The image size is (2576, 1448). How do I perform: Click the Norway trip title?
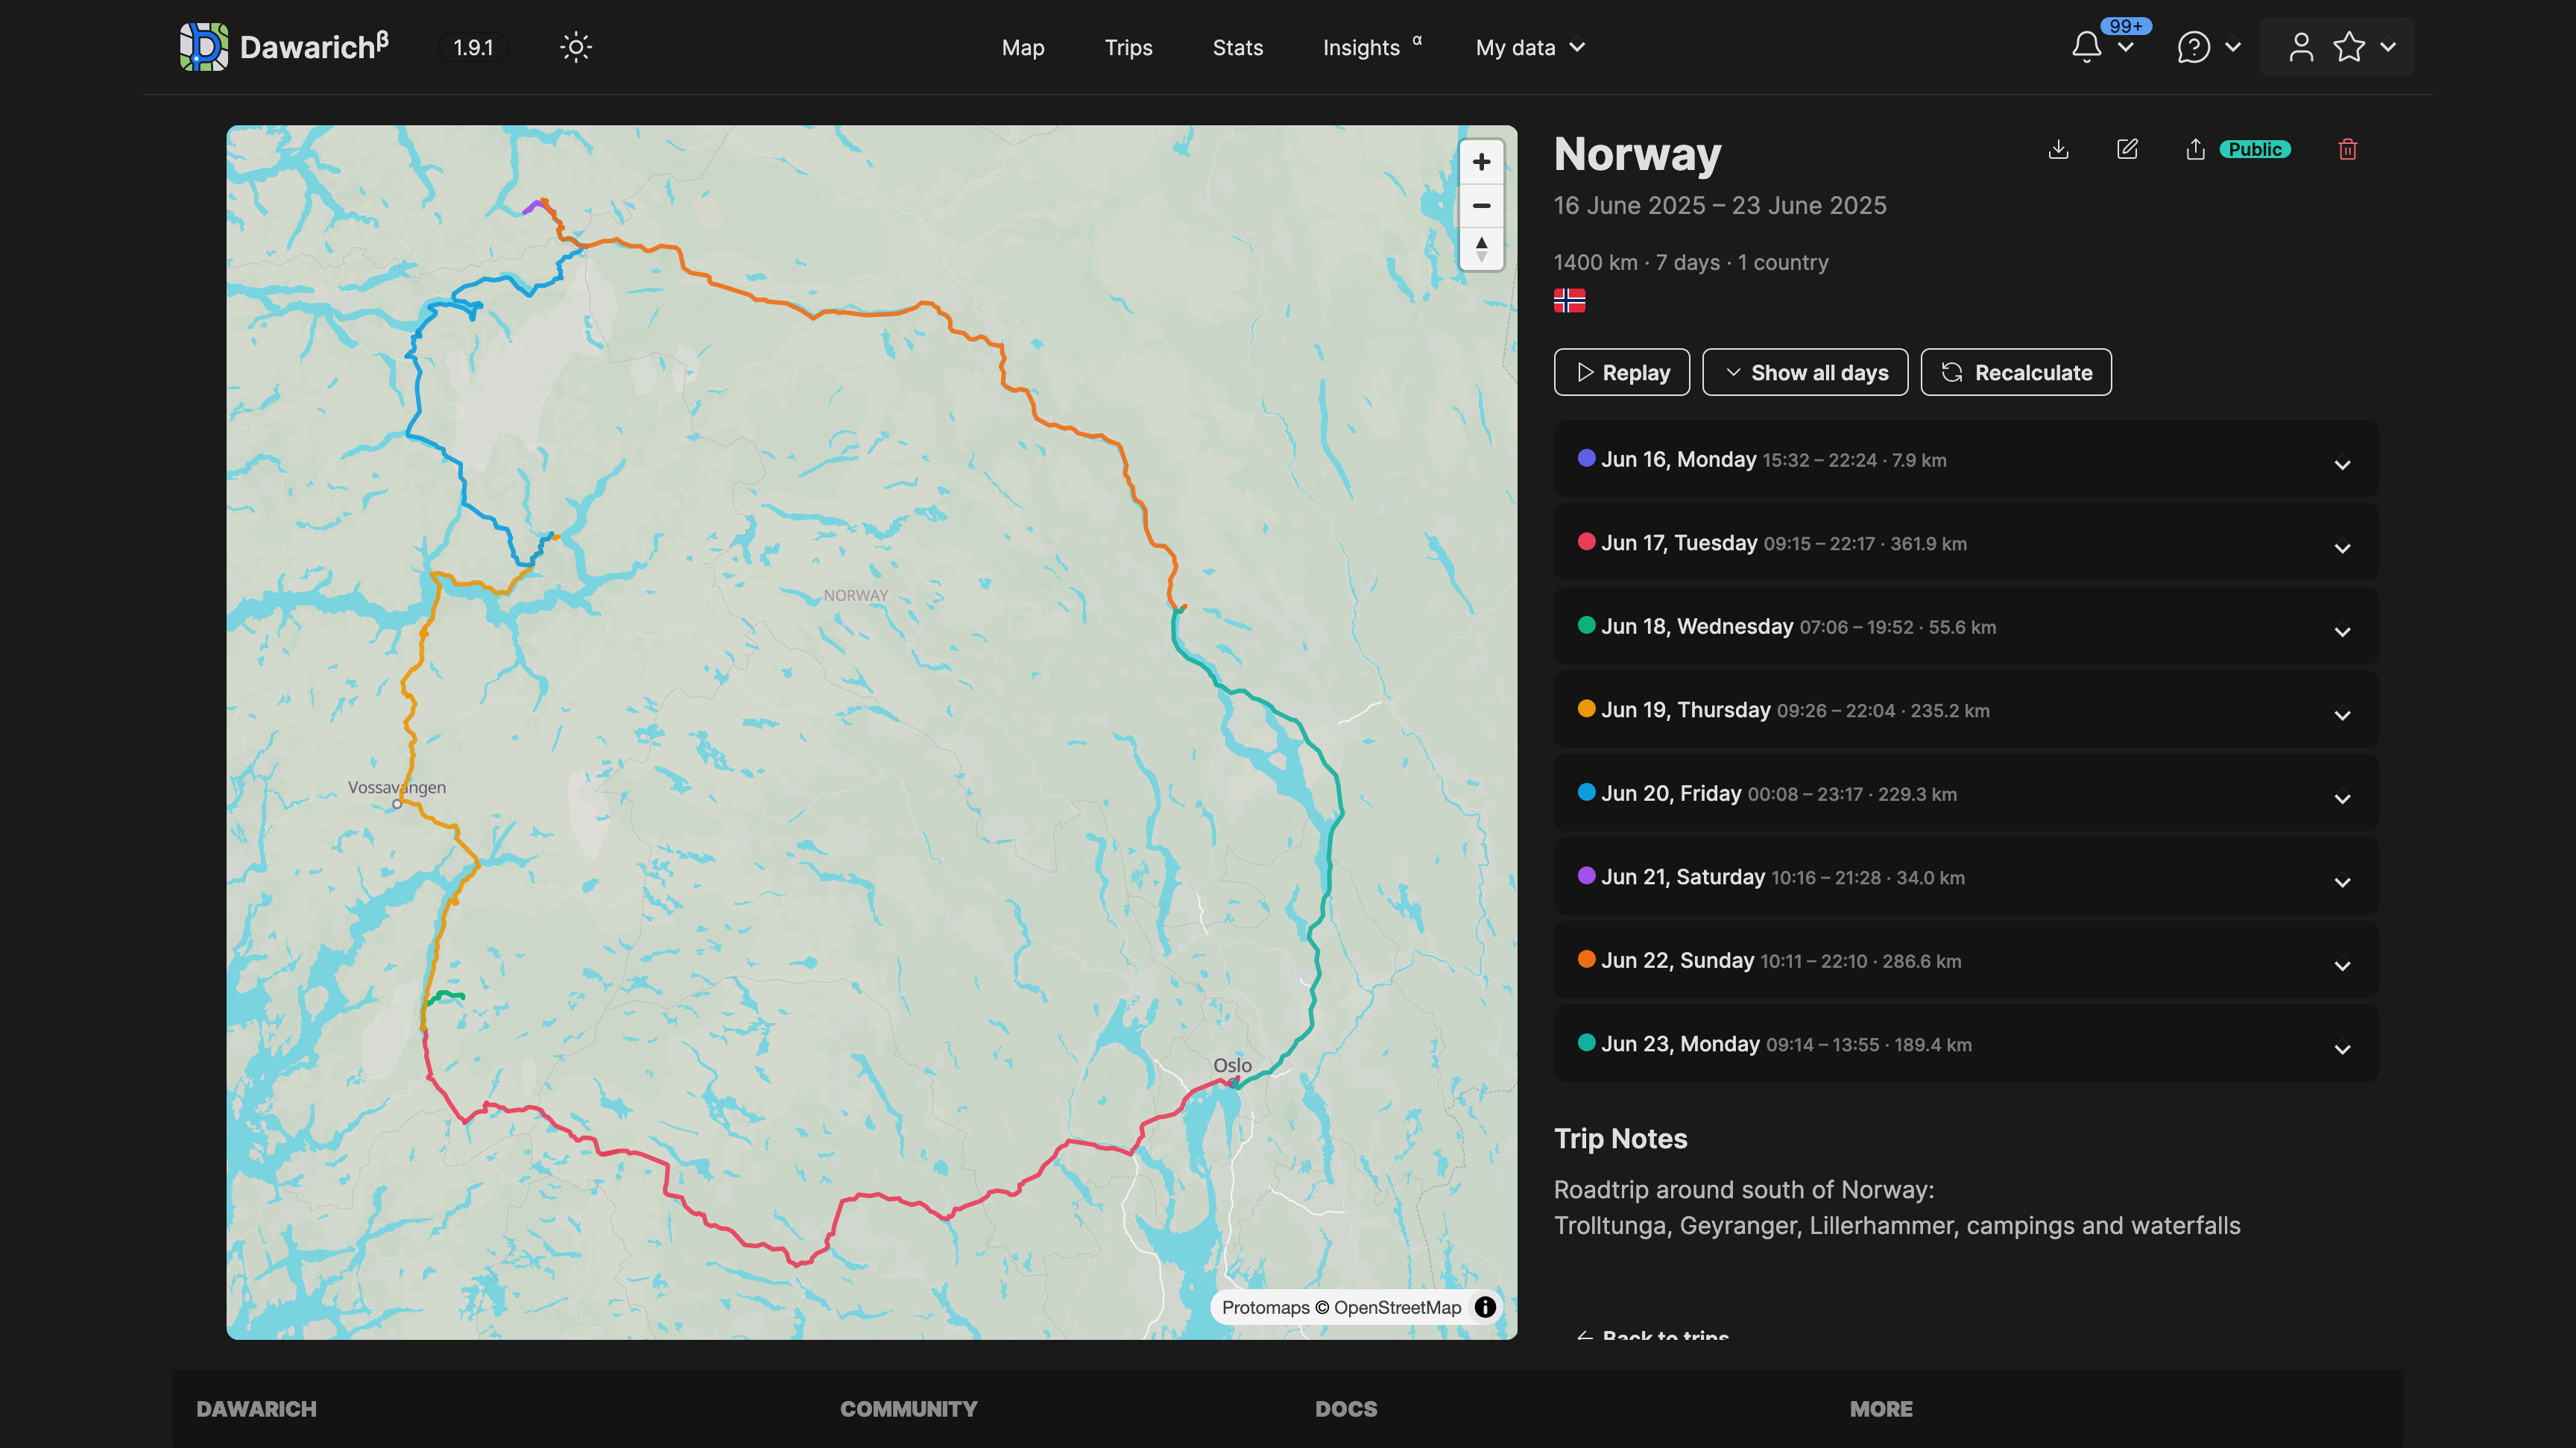pos(1637,154)
